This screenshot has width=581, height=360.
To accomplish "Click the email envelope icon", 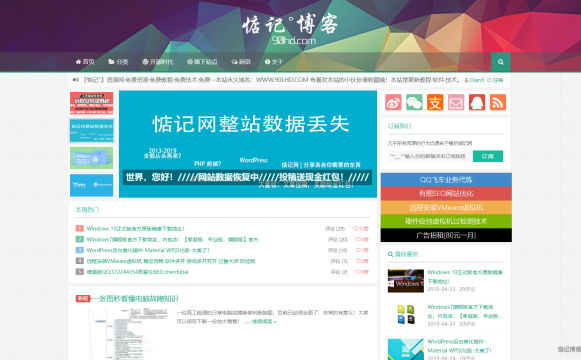I will click(x=456, y=103).
